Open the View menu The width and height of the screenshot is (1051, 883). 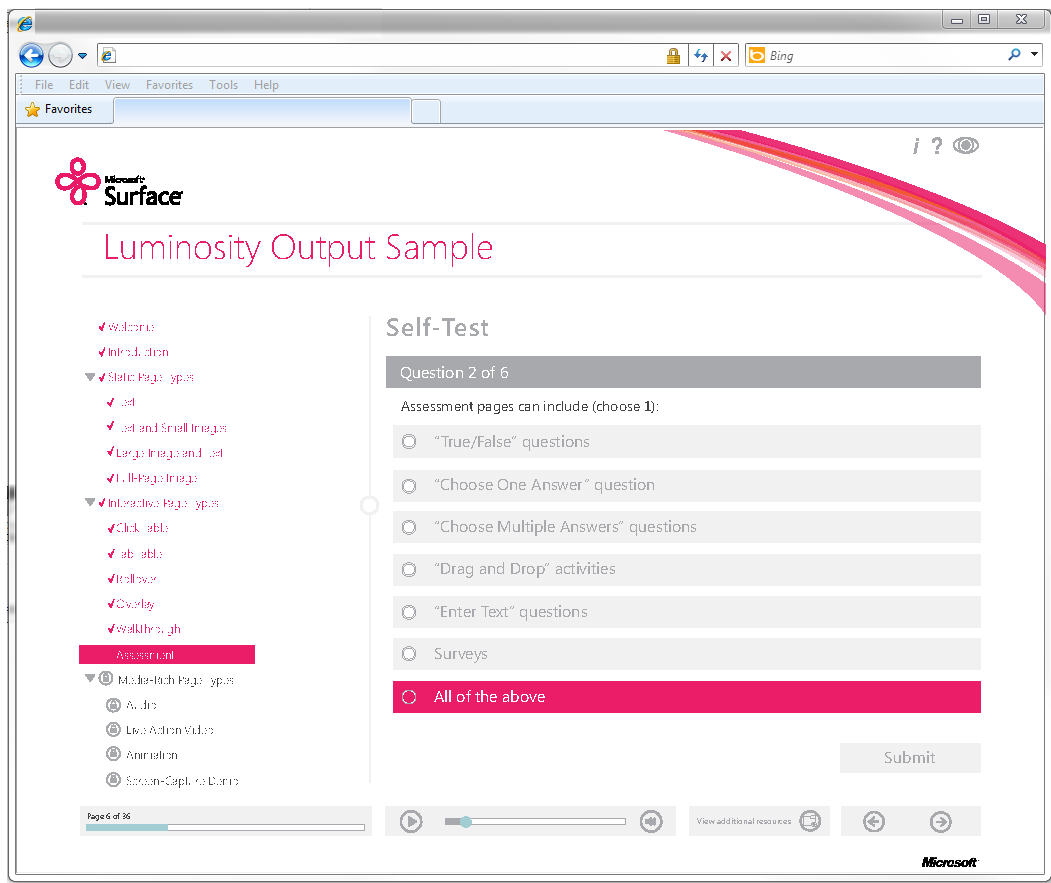pyautogui.click(x=117, y=84)
